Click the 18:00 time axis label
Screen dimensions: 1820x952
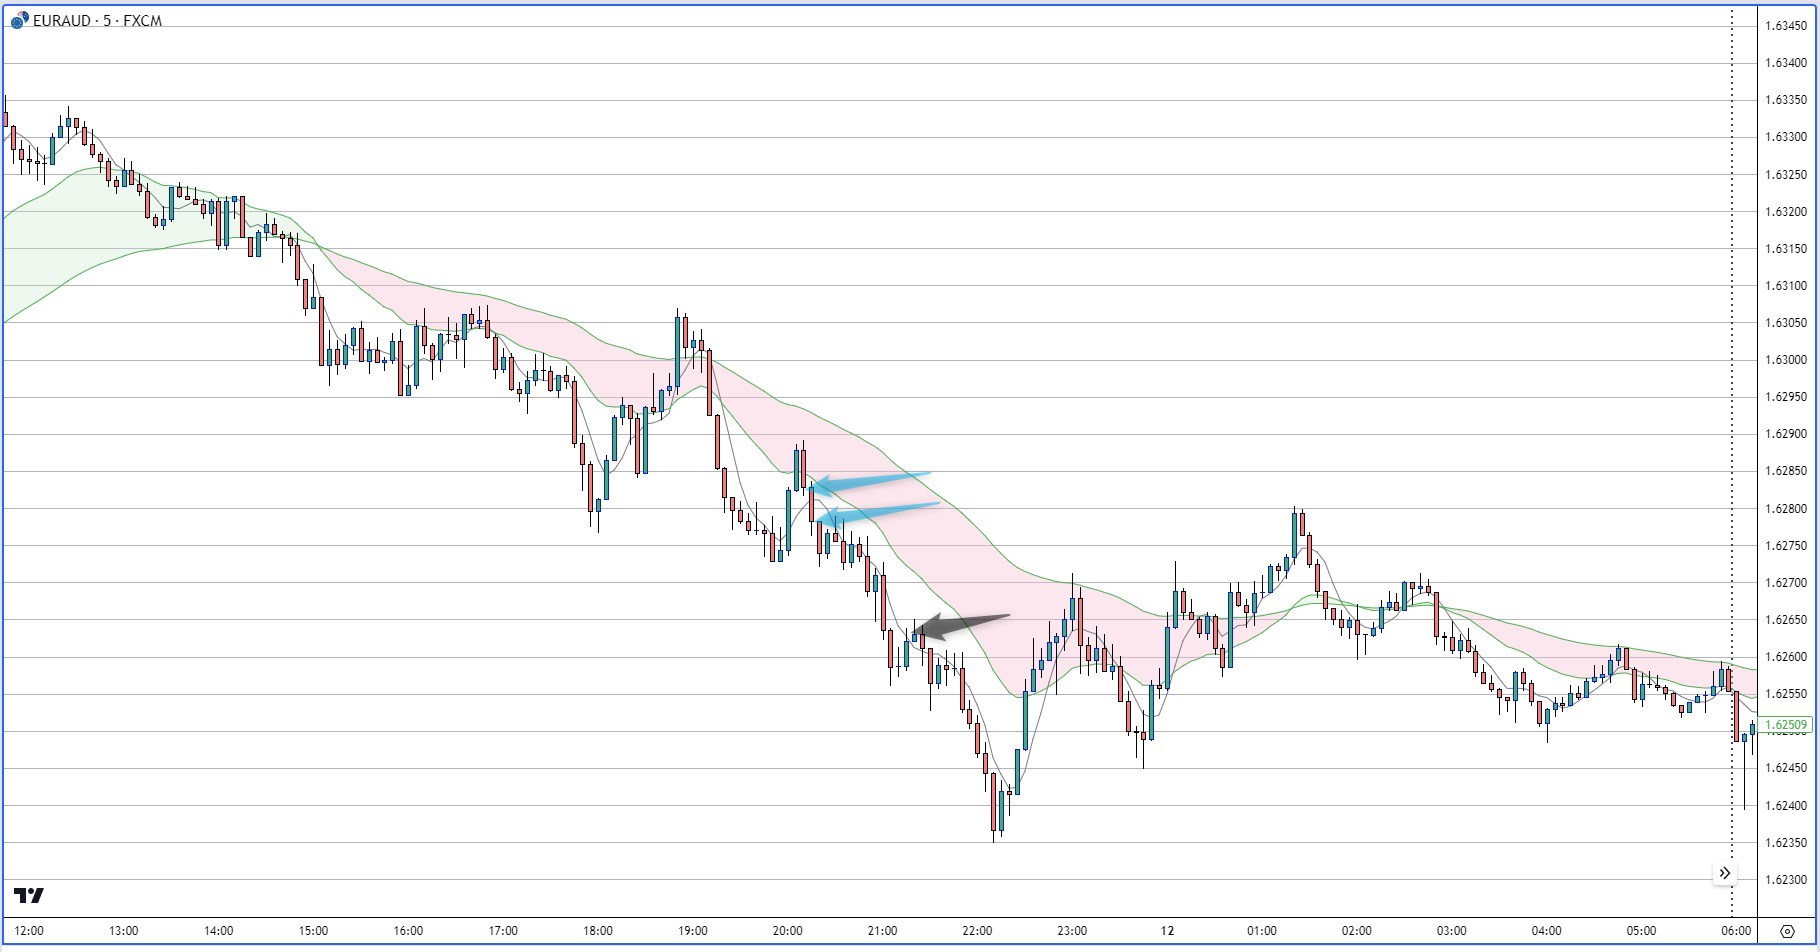click(598, 931)
